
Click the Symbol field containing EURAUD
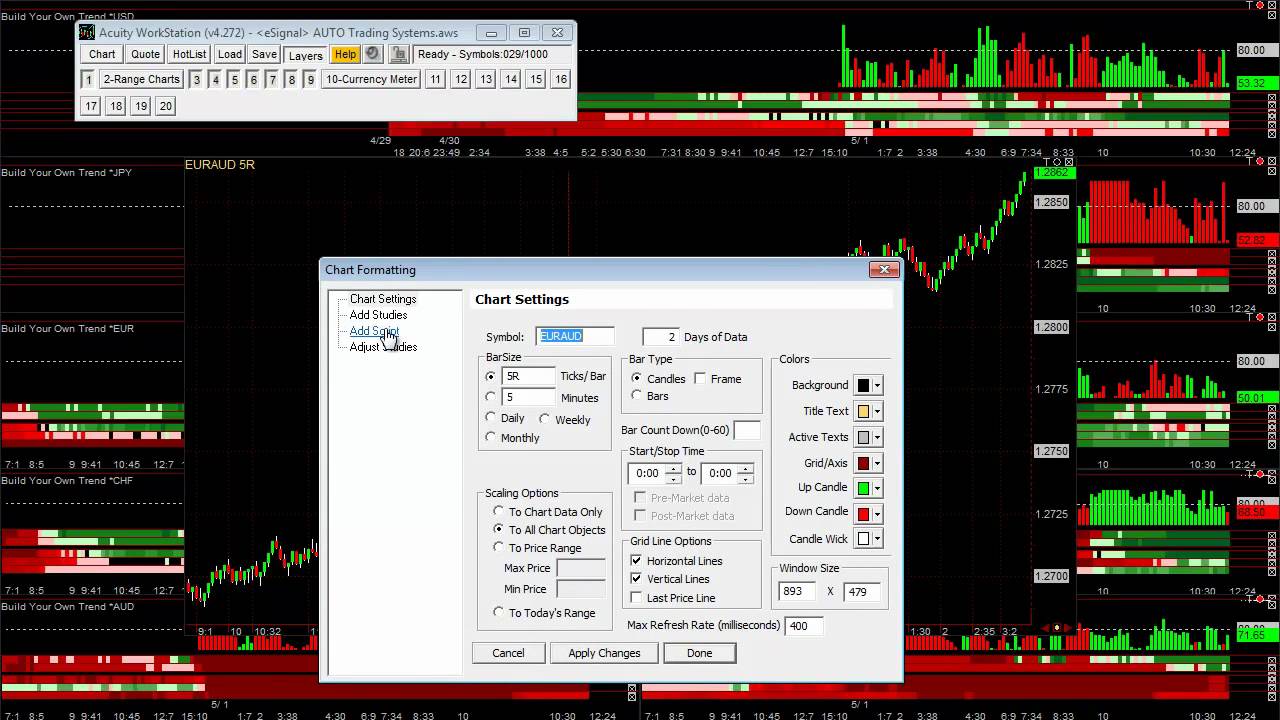tap(575, 336)
